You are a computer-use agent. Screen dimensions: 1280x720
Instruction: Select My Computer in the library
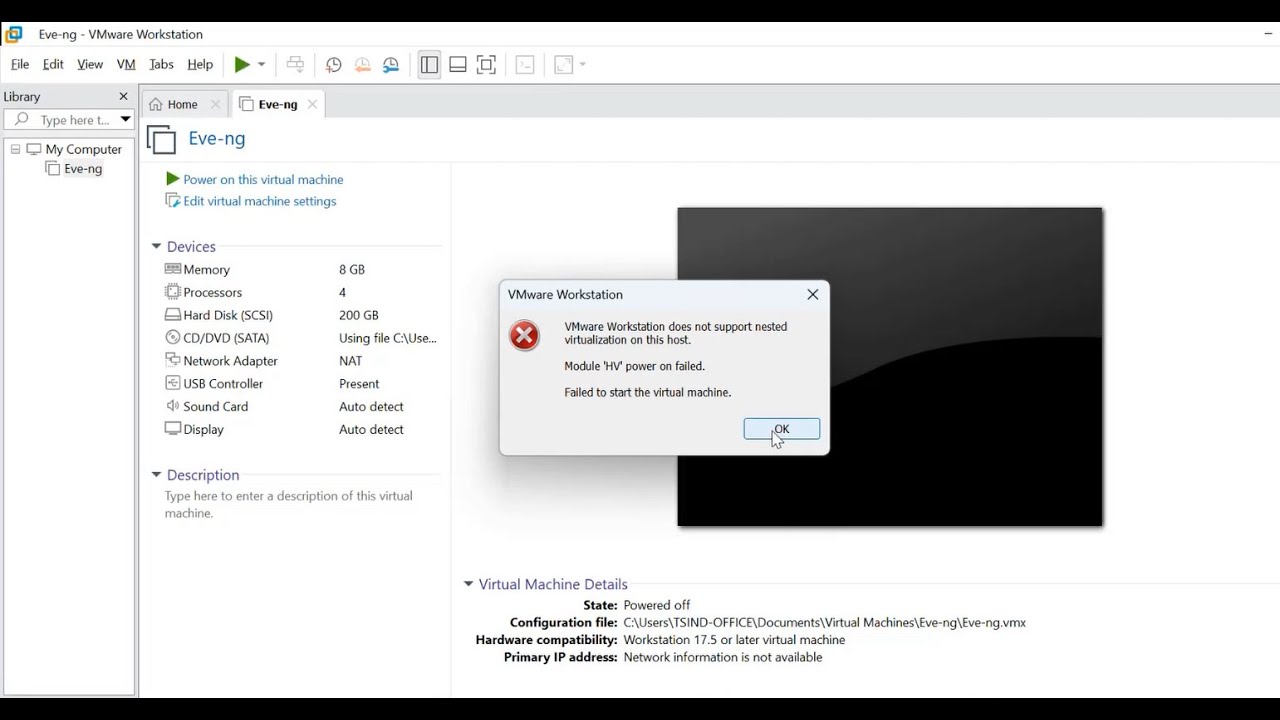83,149
